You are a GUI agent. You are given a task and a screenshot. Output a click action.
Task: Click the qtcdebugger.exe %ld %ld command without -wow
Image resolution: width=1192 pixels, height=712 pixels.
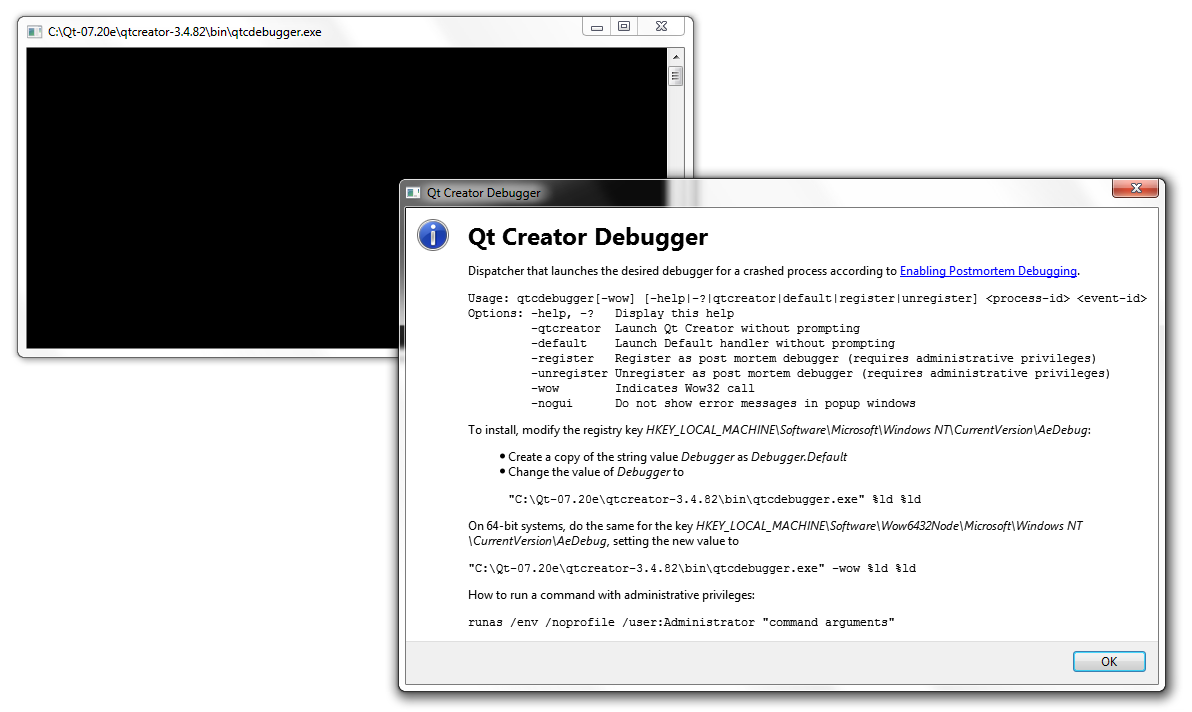tap(715, 499)
